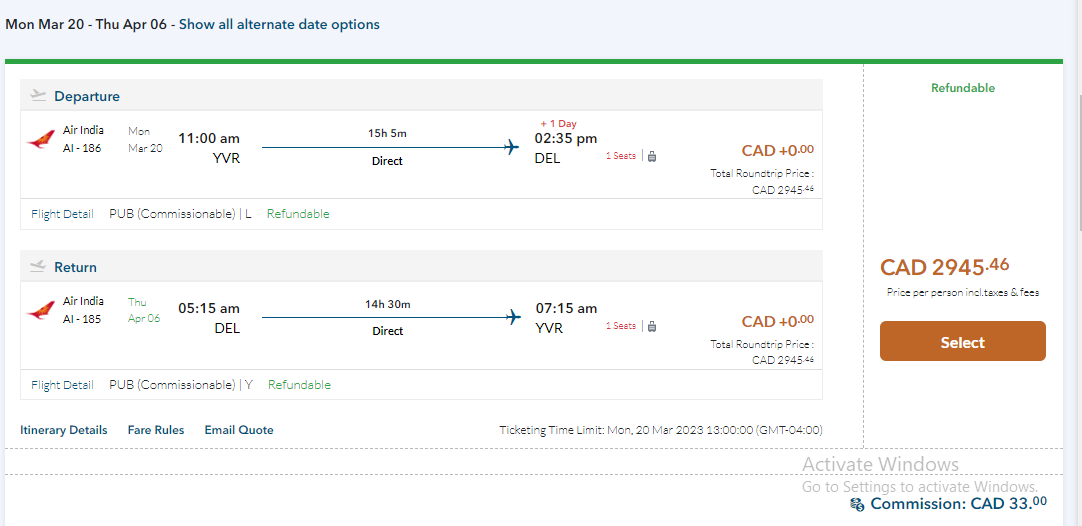Click the commission coins icon
Image resolution: width=1082 pixels, height=526 pixels.
(857, 505)
